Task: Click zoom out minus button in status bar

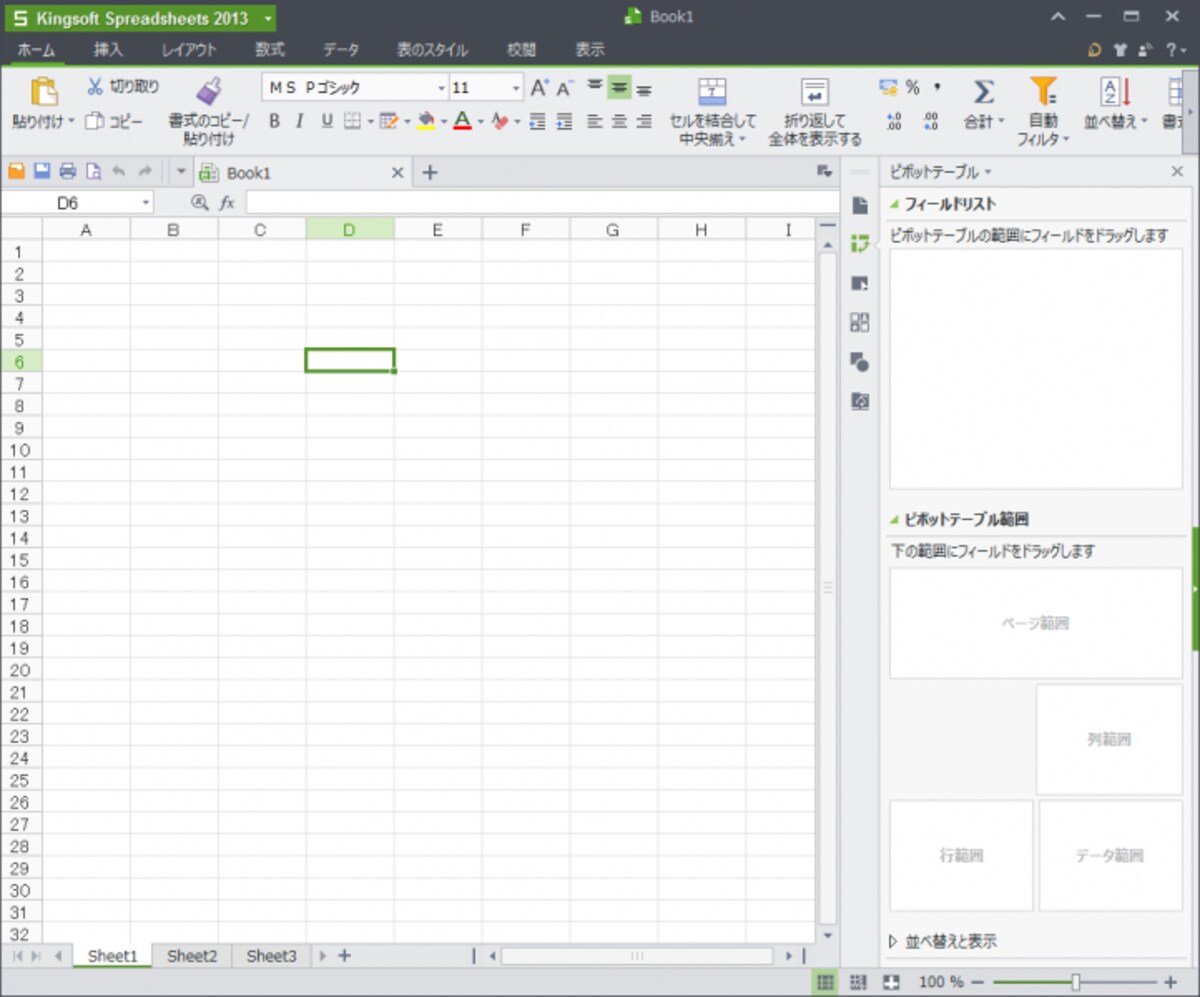Action: point(977,982)
